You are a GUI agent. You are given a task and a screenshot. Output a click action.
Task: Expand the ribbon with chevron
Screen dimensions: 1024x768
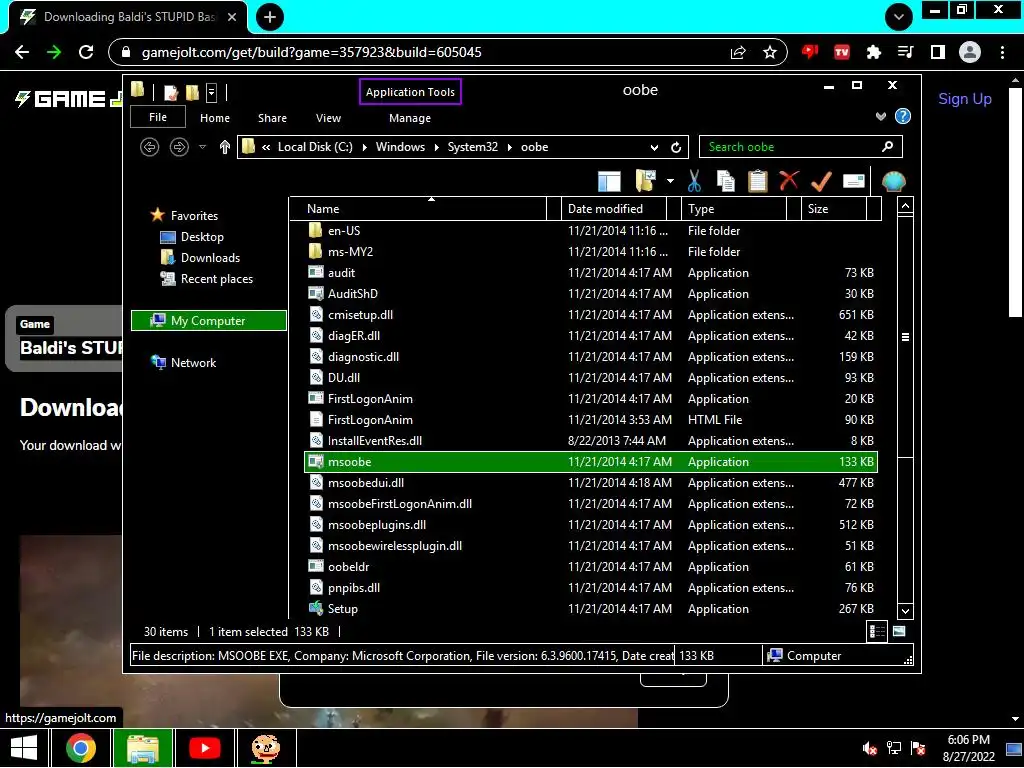click(881, 116)
